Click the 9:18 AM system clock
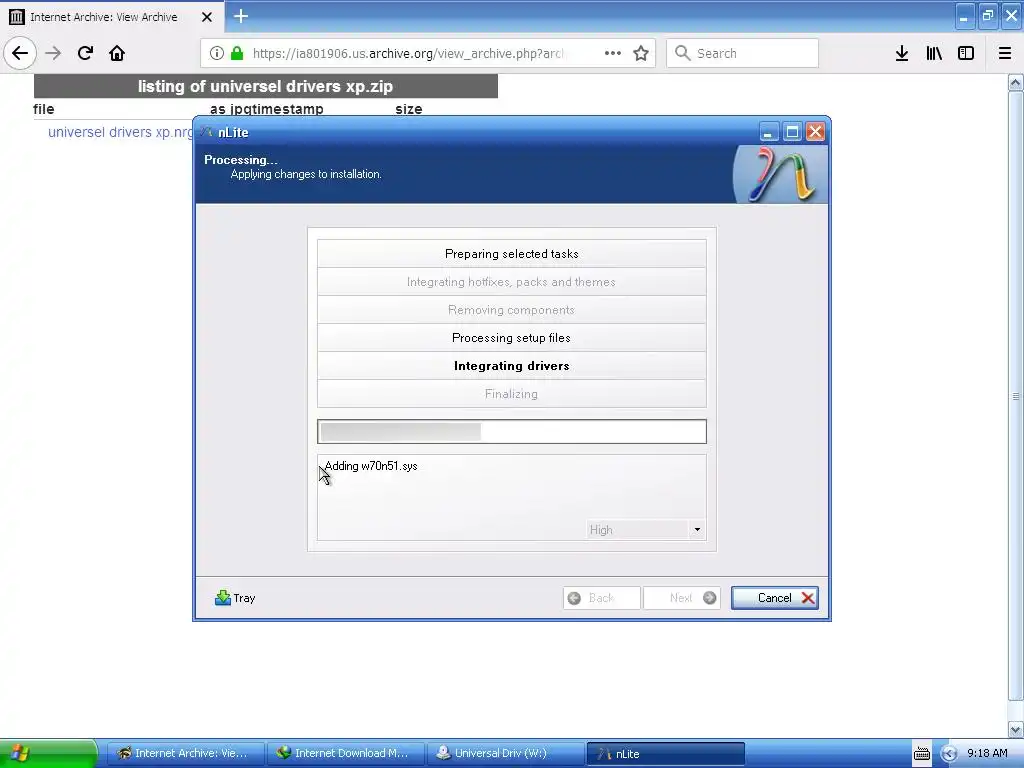This screenshot has width=1024, height=768. point(987,753)
